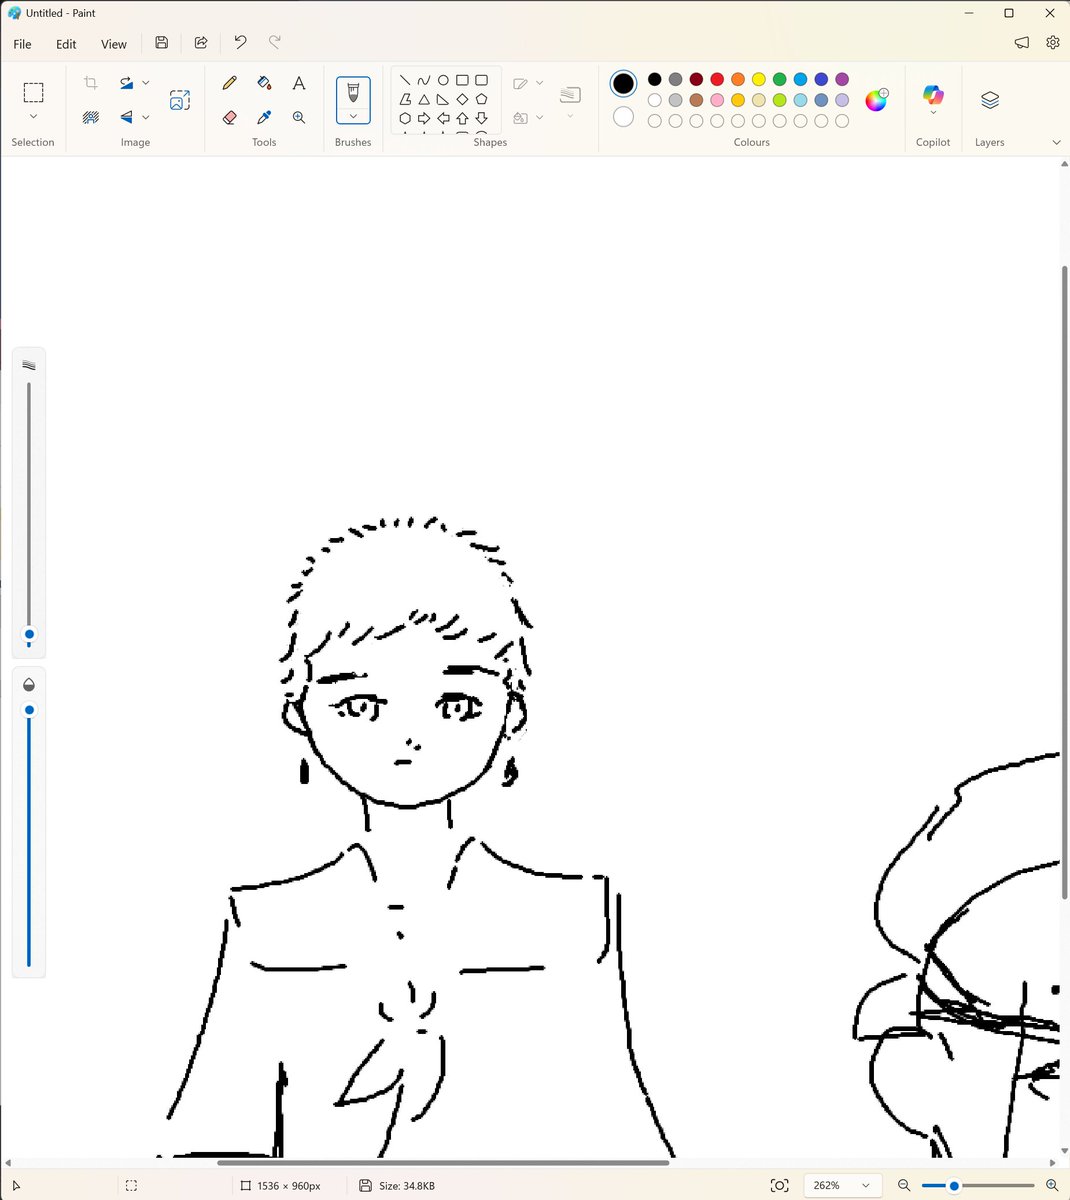
Task: Select the Oval shape
Action: (x=443, y=80)
